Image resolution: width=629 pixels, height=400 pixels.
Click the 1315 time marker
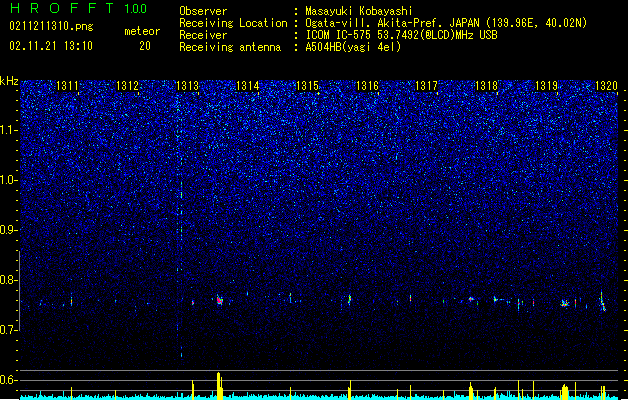tap(307, 86)
